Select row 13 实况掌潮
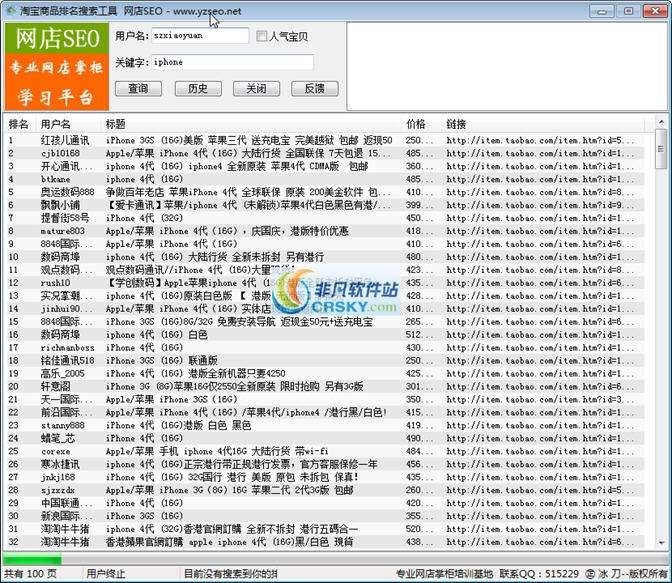 point(324,296)
